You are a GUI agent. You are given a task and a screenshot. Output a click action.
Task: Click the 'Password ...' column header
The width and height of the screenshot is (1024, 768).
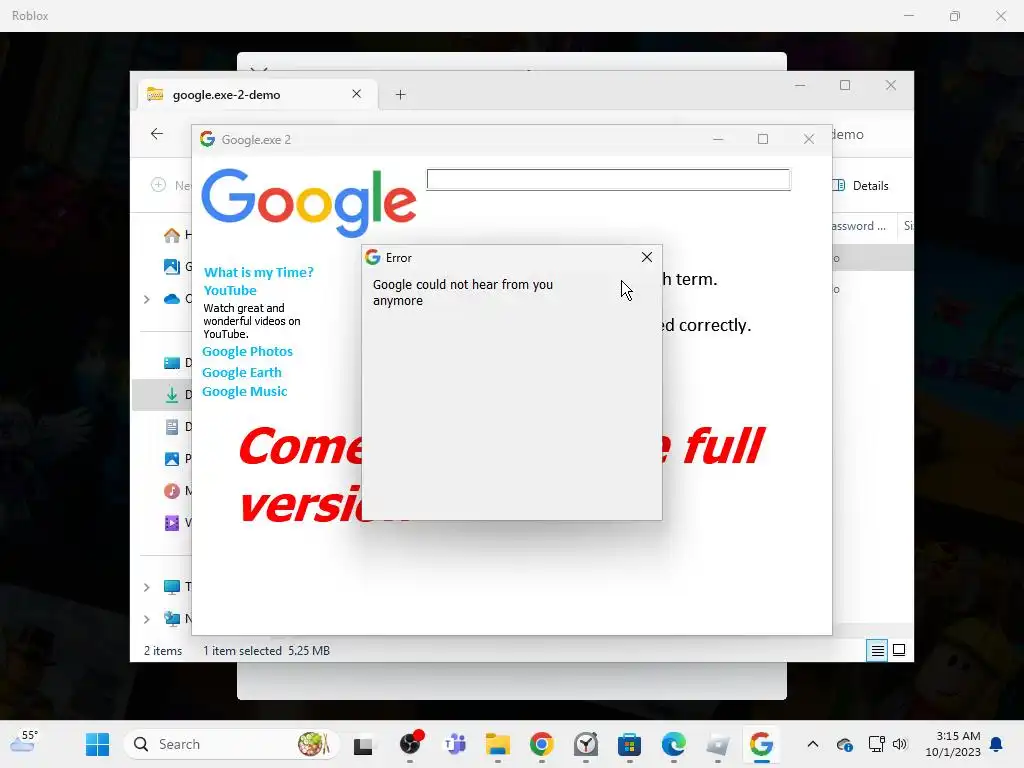click(859, 226)
